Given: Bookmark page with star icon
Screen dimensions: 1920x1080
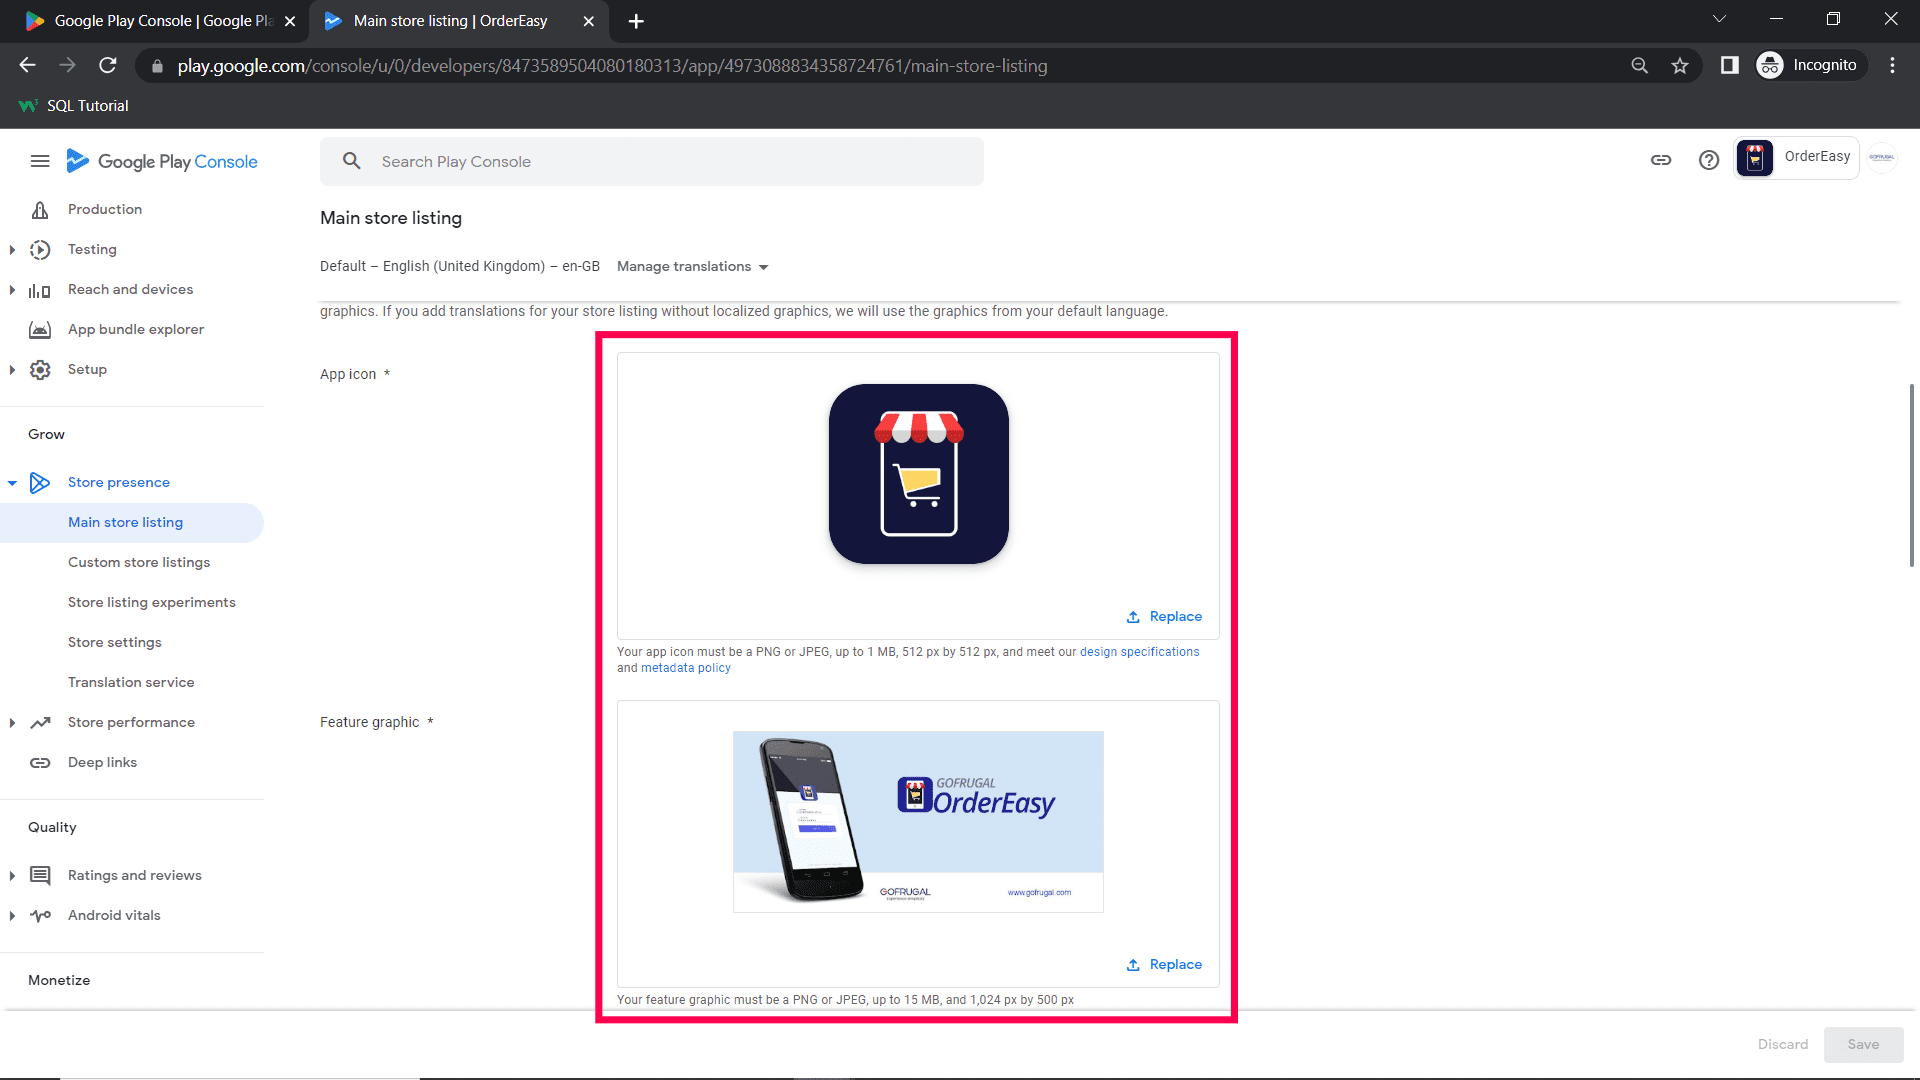Looking at the screenshot, I should (x=1680, y=66).
